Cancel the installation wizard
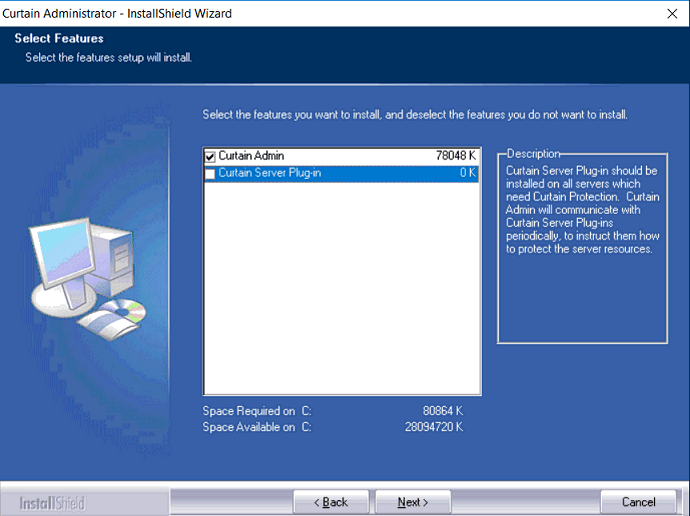 coord(638,502)
